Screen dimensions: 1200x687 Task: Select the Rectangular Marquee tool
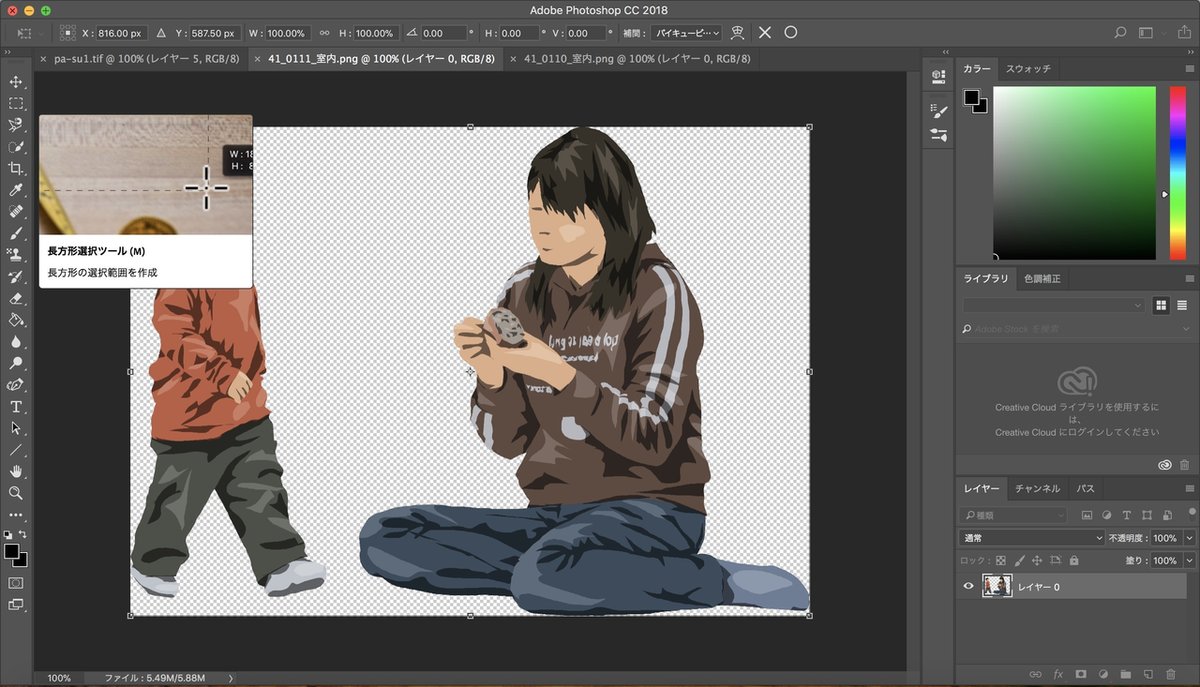coord(16,103)
